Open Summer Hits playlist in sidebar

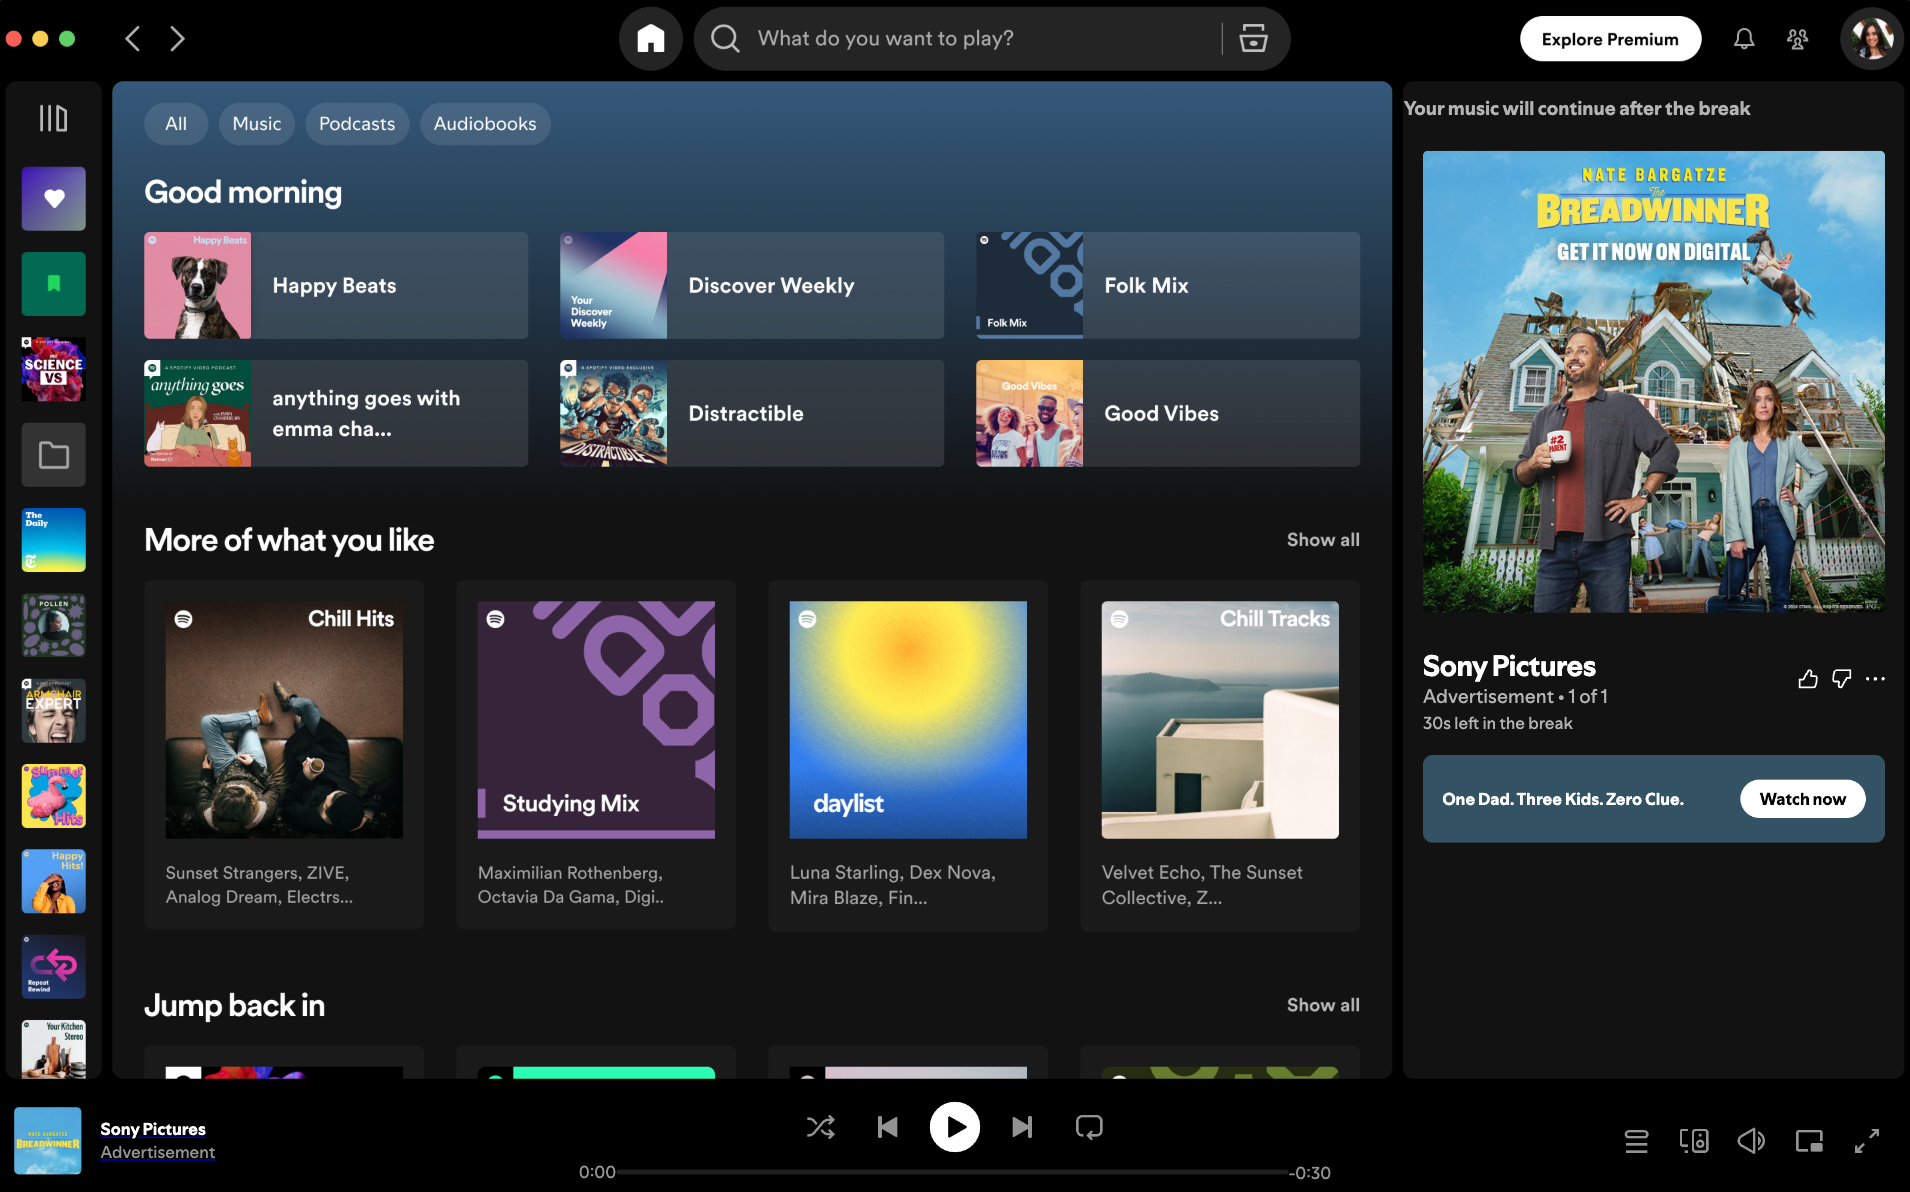[x=54, y=796]
